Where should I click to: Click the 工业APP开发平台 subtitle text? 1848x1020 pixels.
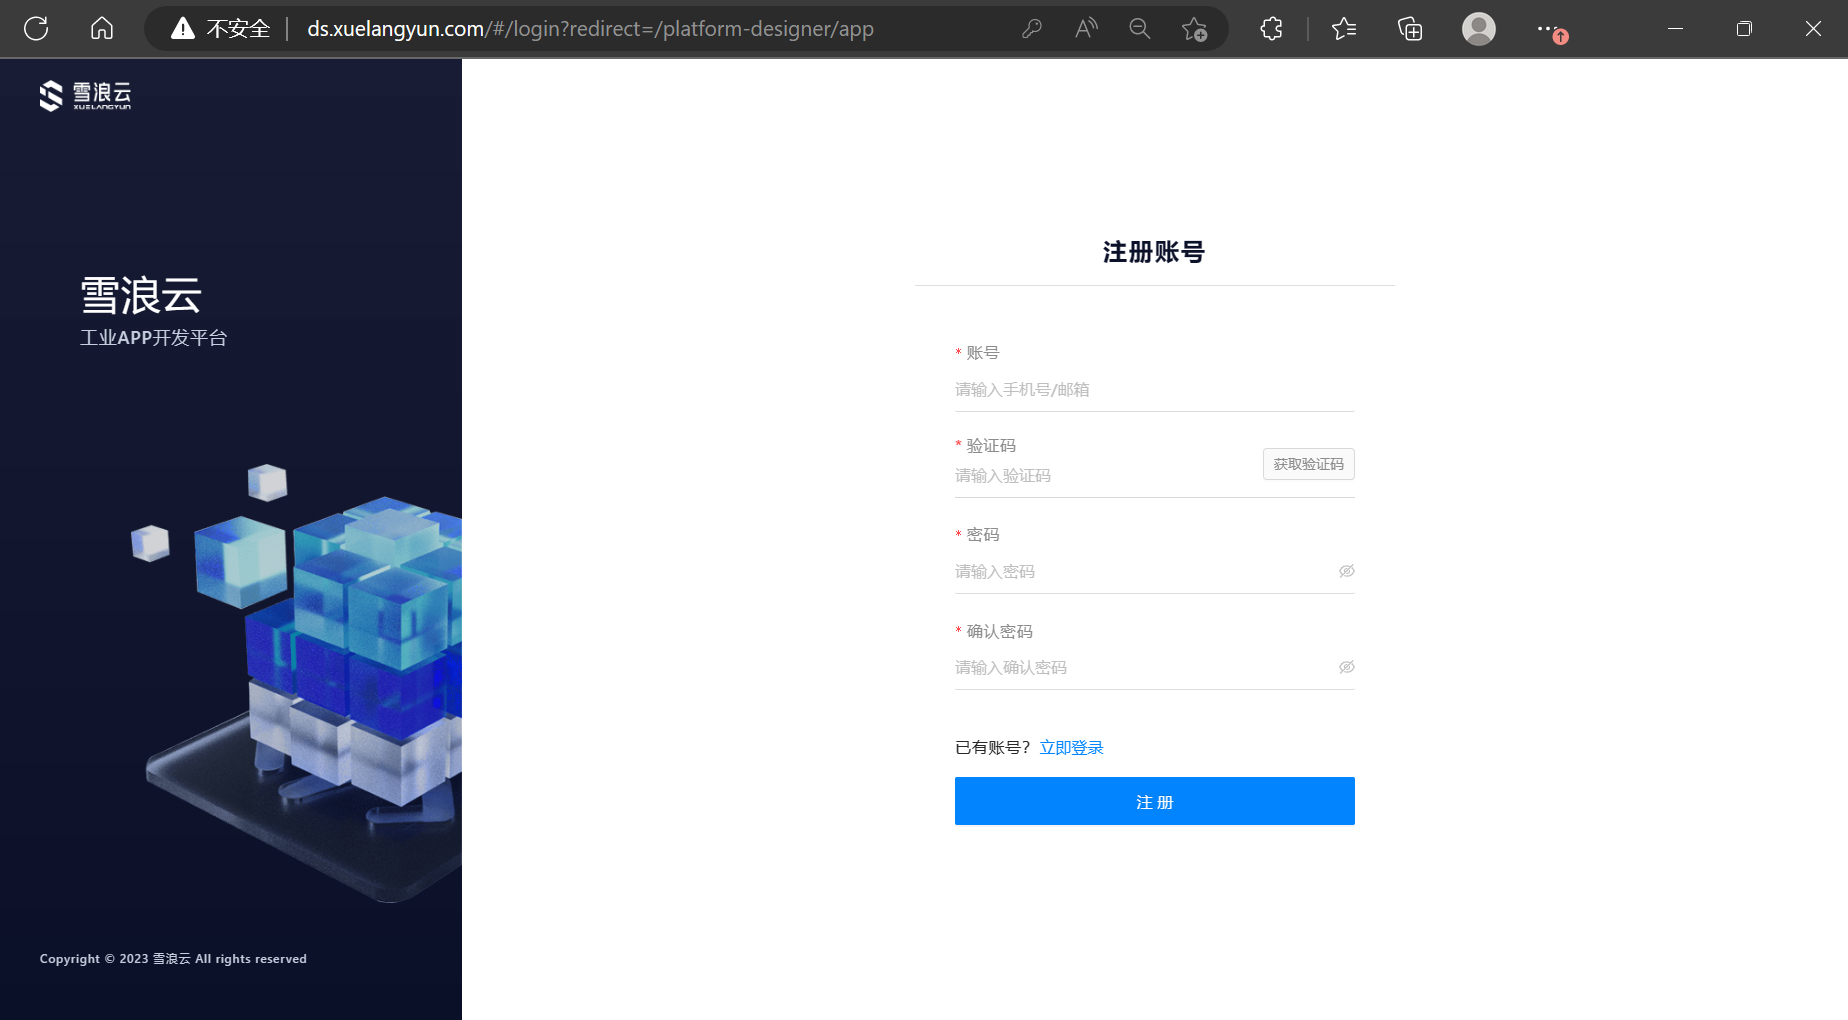click(154, 338)
